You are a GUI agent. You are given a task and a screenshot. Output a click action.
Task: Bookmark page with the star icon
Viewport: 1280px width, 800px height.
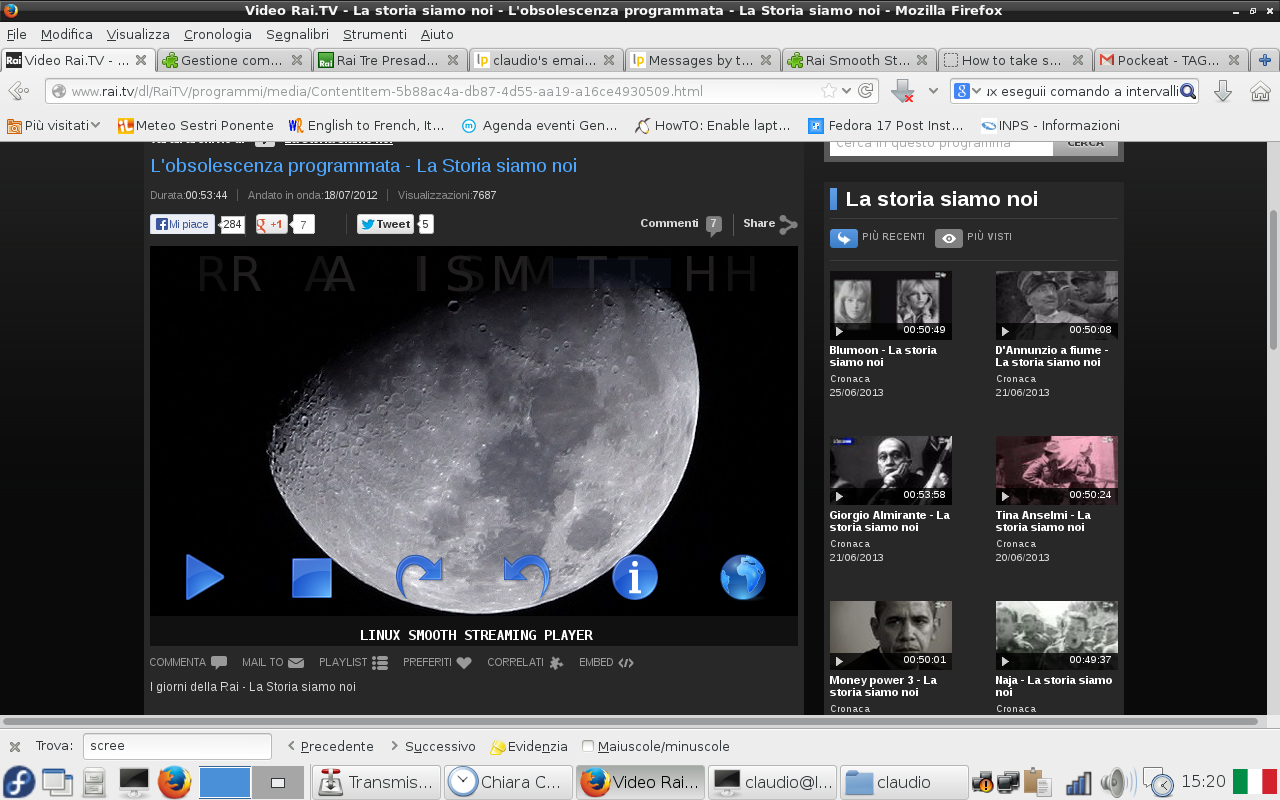tap(829, 92)
